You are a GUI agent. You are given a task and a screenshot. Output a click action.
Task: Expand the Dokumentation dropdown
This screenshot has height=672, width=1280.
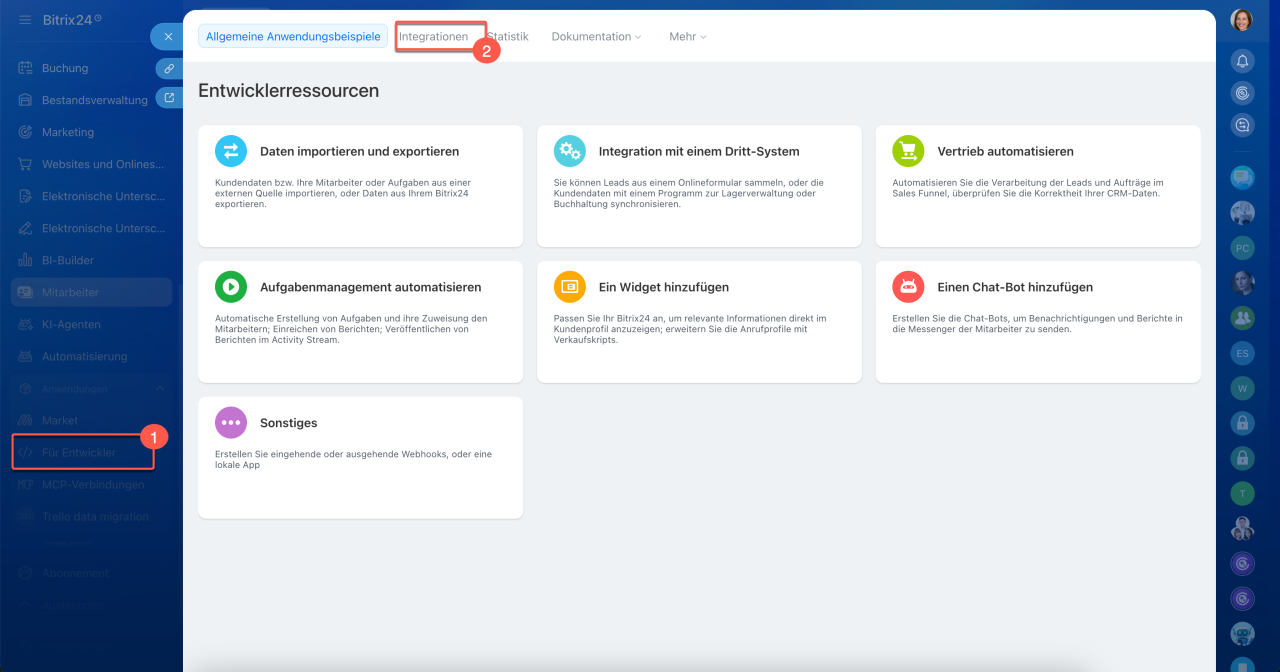point(597,36)
